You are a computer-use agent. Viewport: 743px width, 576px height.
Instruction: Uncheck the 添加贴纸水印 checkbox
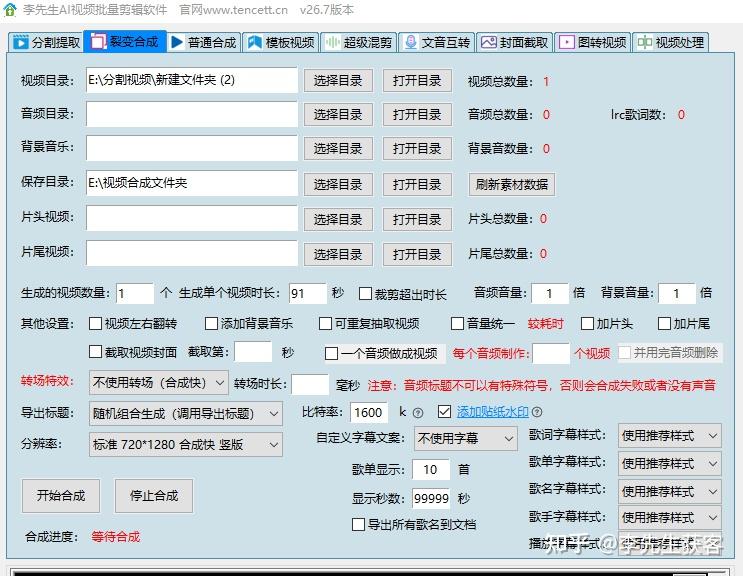[x=444, y=412]
